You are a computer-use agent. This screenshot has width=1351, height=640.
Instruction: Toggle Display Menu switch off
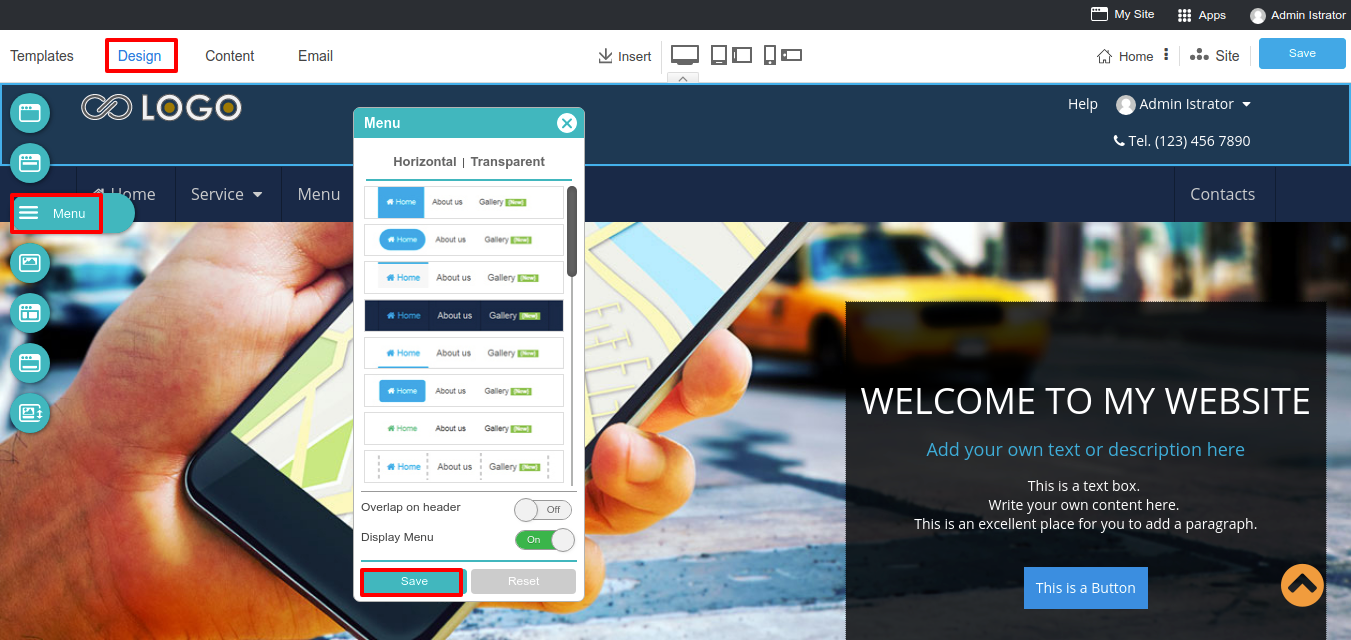545,540
